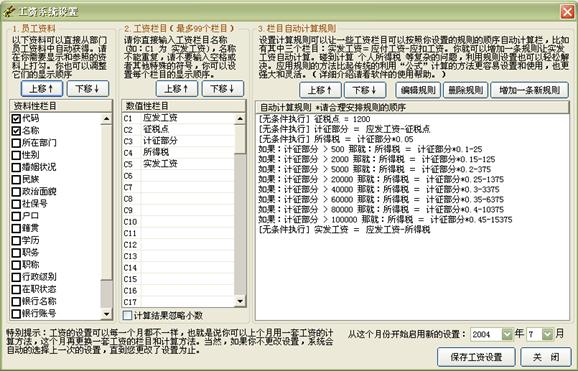Image resolution: width=578 pixels, height=371 pixels.
Task: Click the app icon in title bar
Action: click(9, 11)
